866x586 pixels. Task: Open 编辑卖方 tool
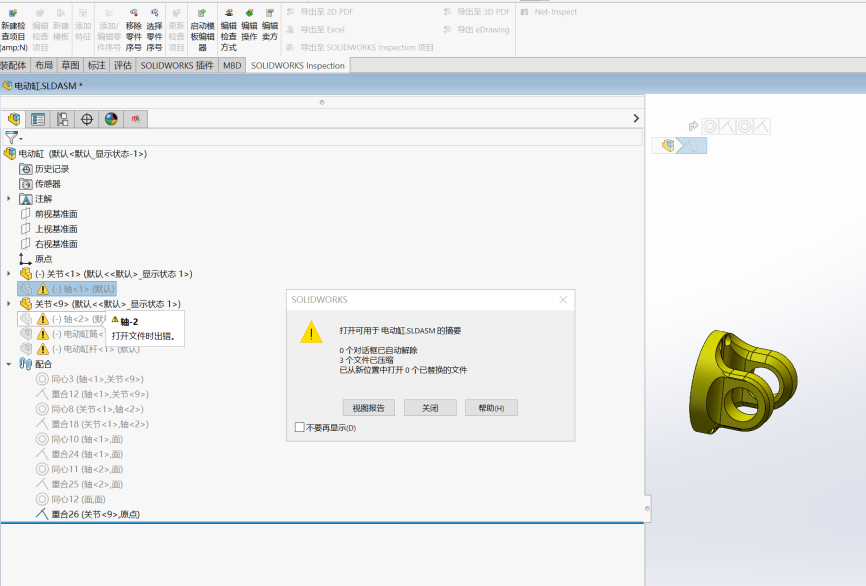[270, 25]
